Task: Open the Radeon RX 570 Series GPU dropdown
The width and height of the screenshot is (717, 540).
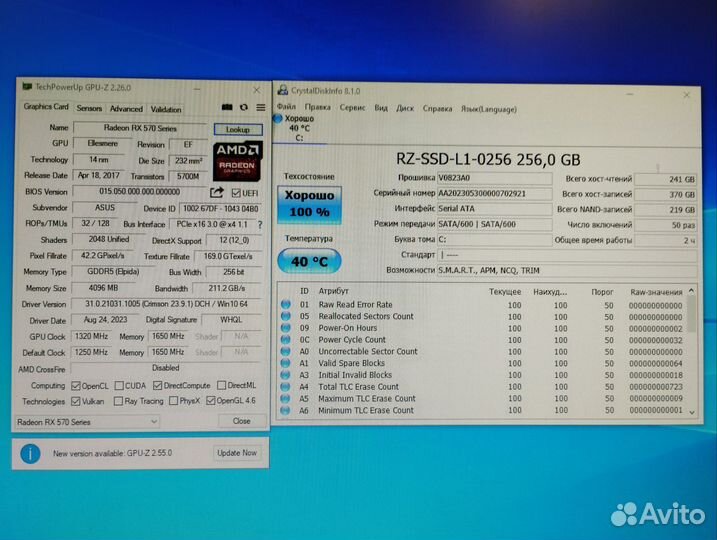Action: [87, 422]
